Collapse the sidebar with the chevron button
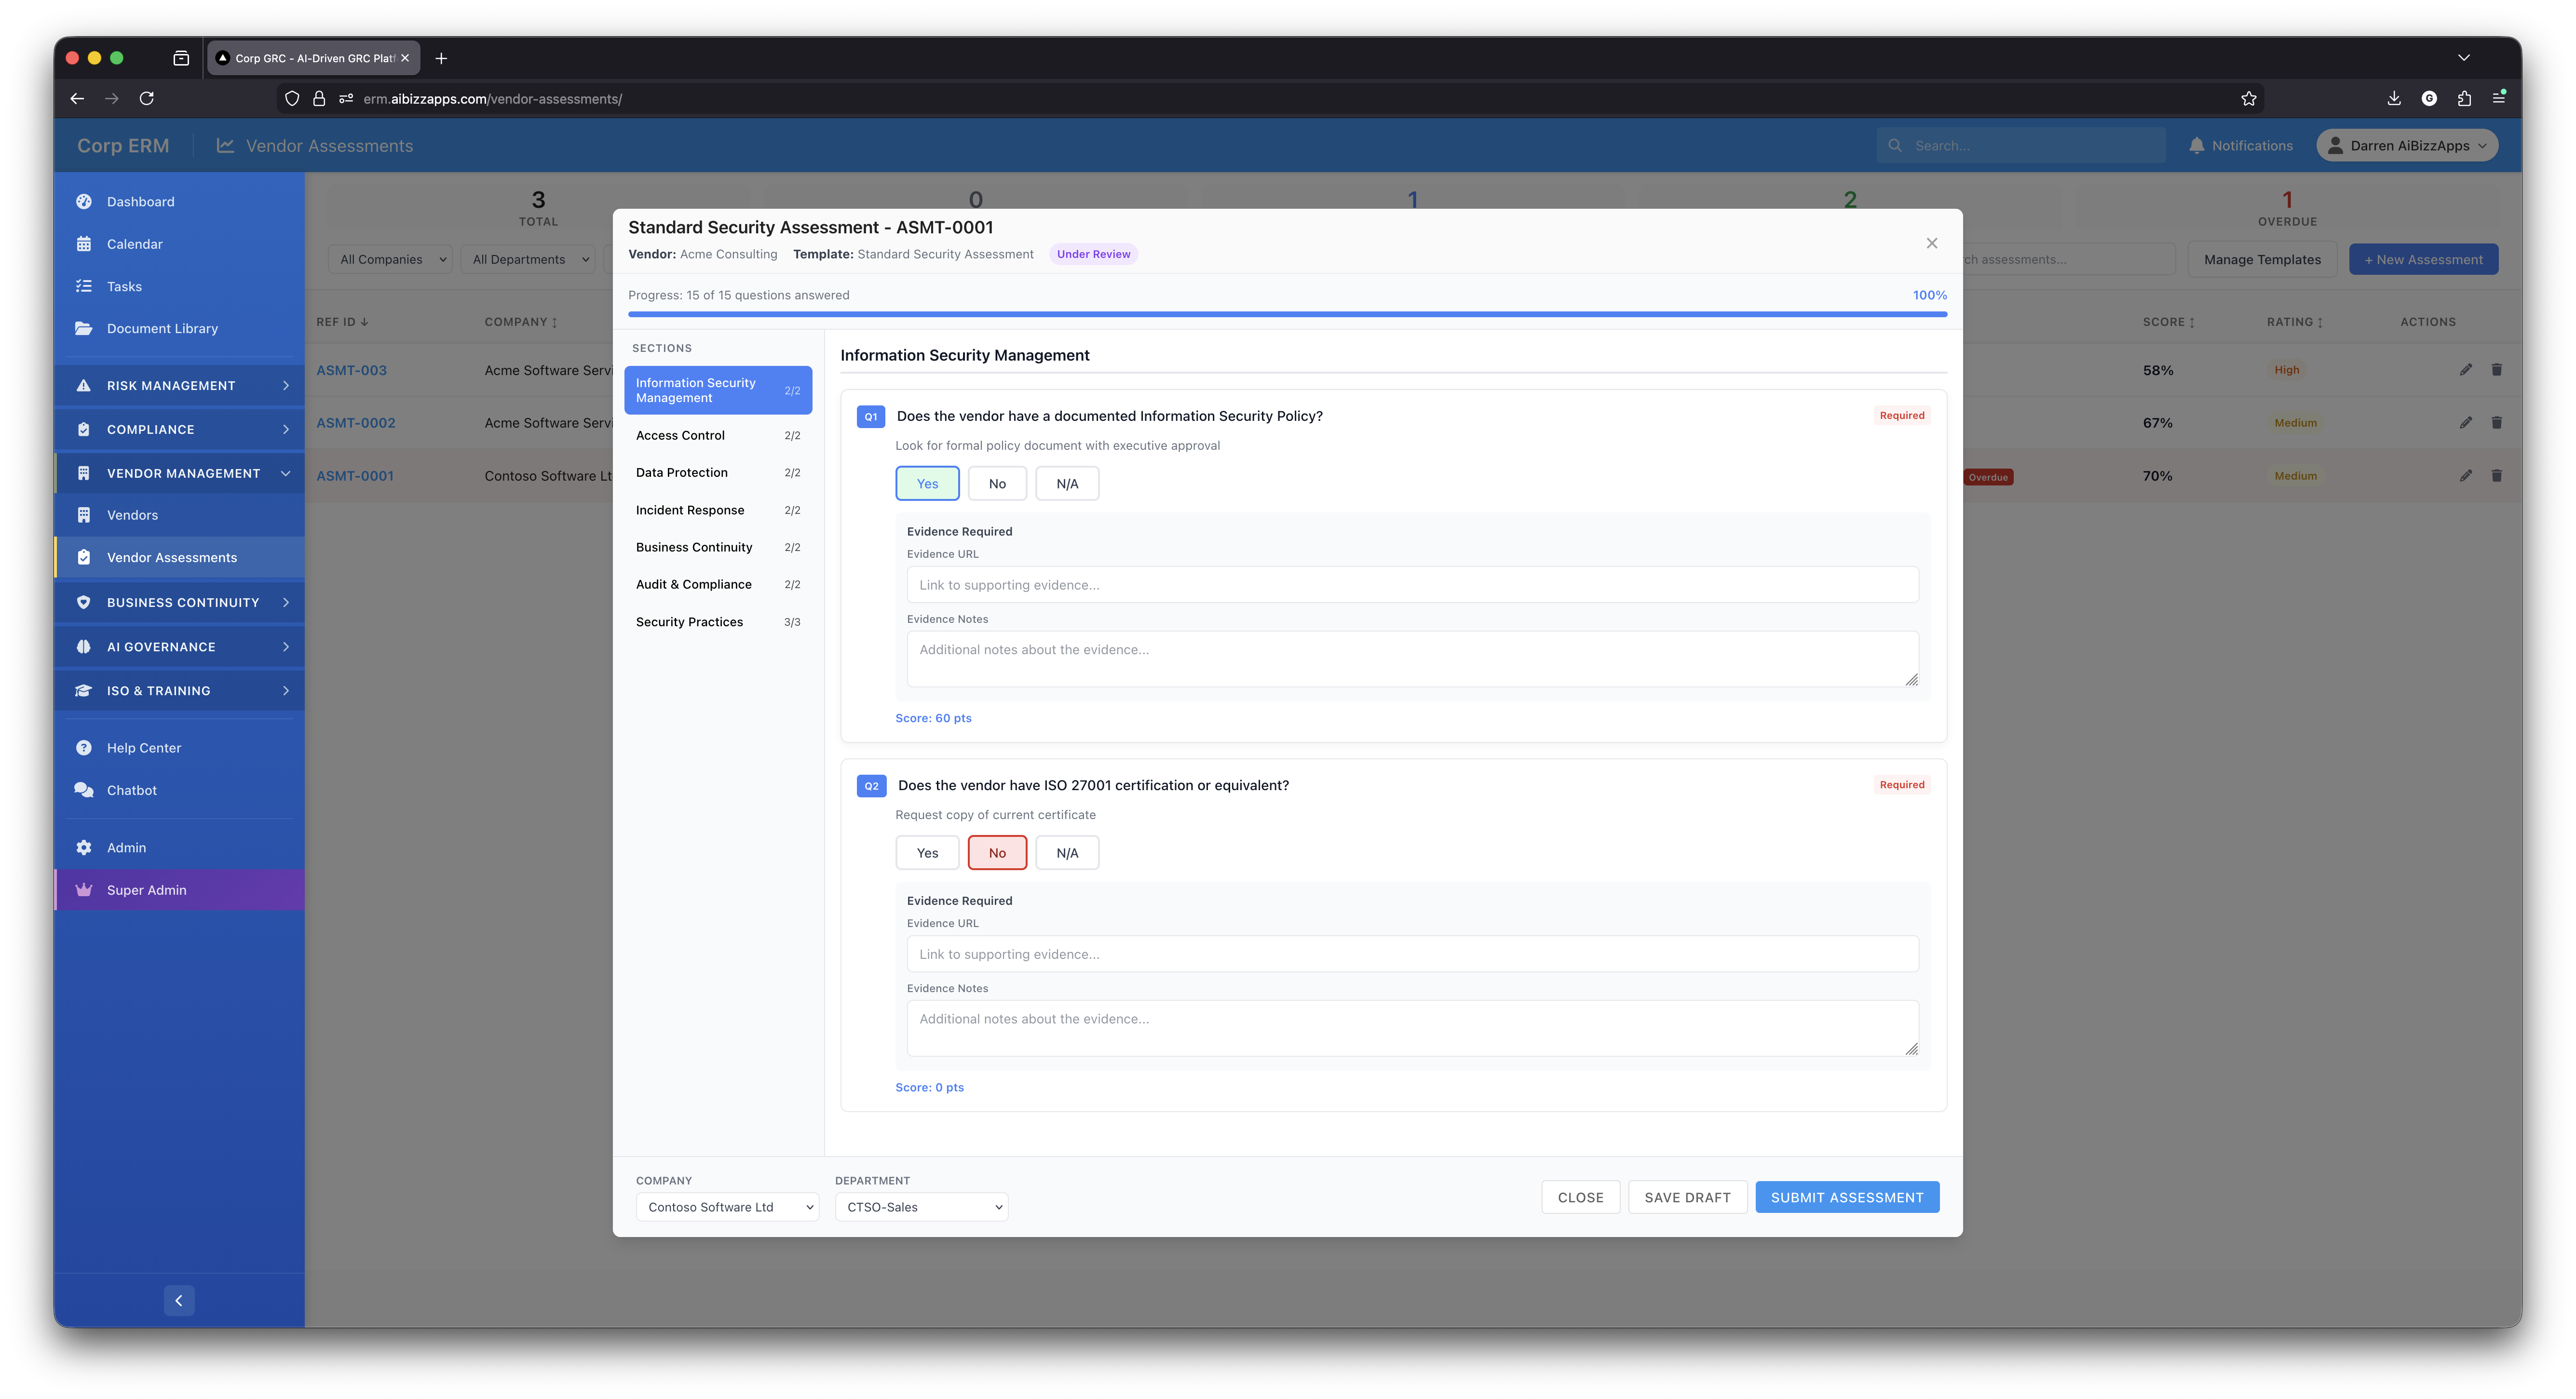Image resolution: width=2576 pixels, height=1399 pixels. [179, 1300]
